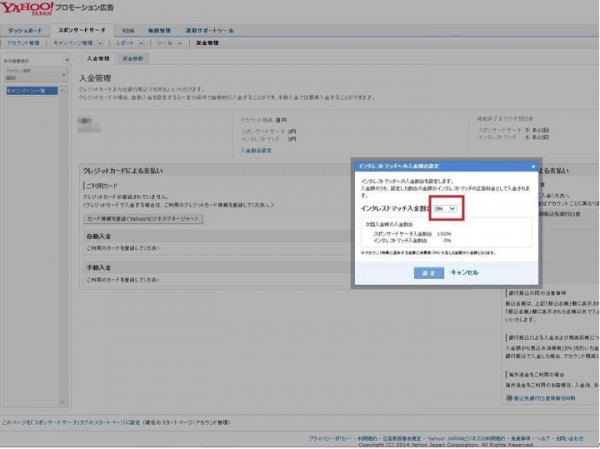Click キャンセル in the dialog
Image resolution: width=600 pixels, height=449 pixels.
[464, 273]
